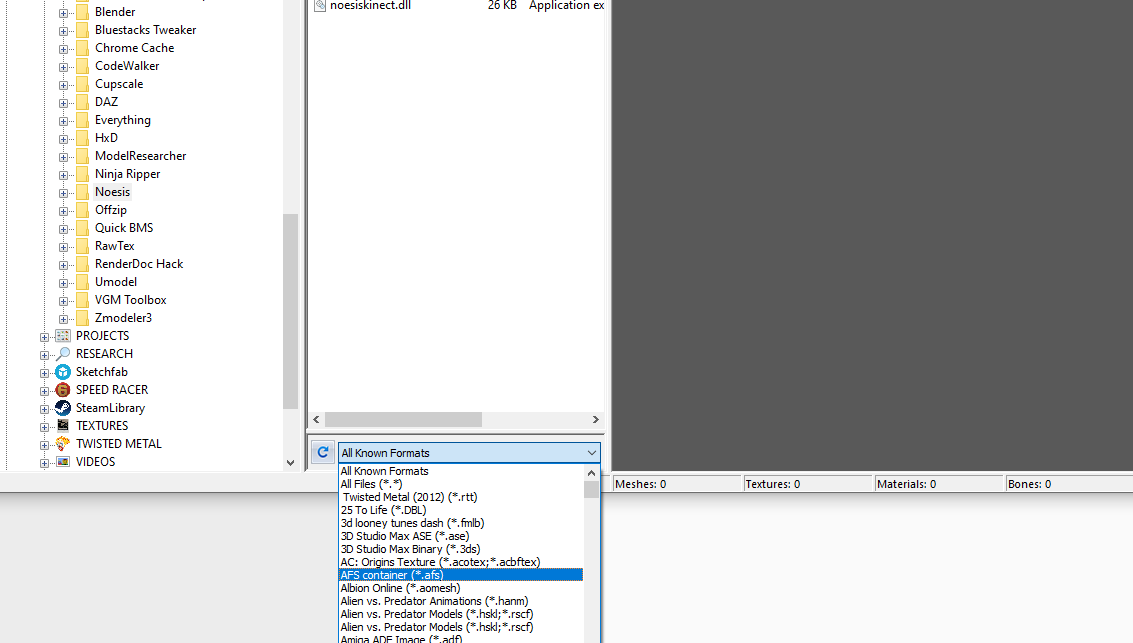Click the RawTex folder icon
Image resolution: width=1133 pixels, height=643 pixels.
click(82, 246)
